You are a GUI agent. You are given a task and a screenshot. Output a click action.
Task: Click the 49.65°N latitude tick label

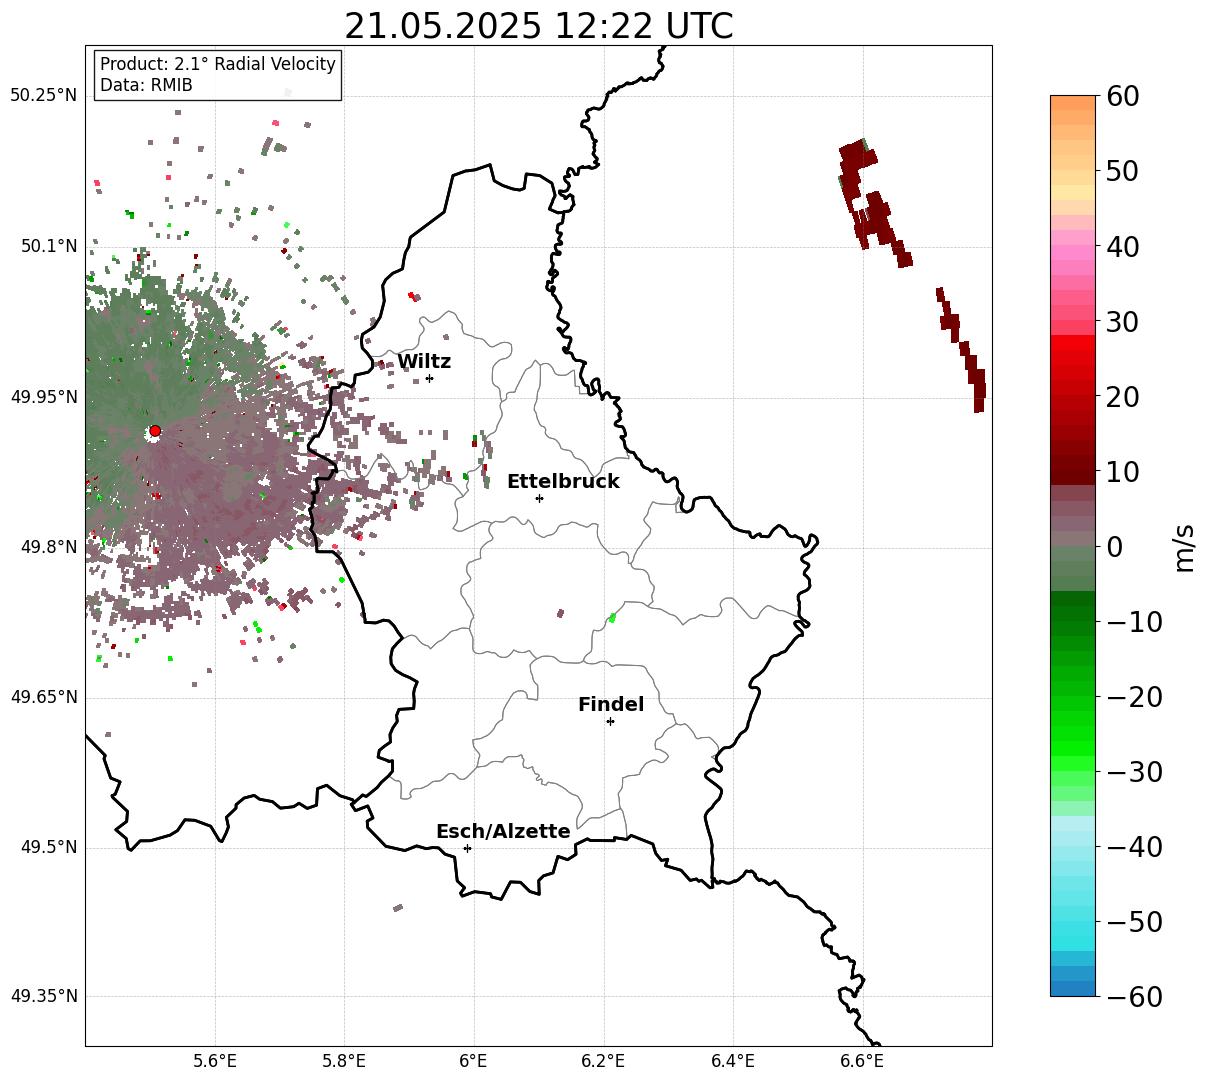(x=43, y=697)
